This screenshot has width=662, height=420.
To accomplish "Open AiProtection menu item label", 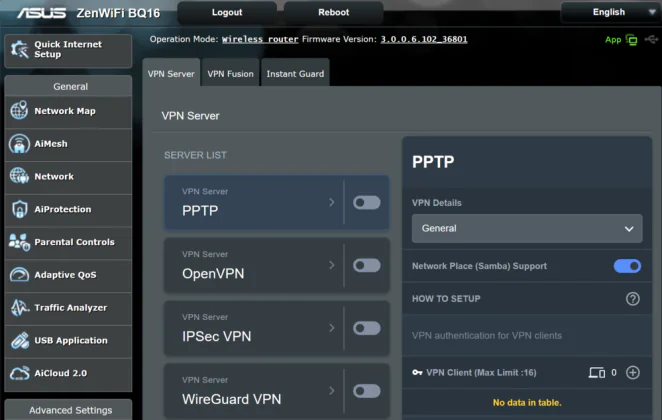I will 62,209.
